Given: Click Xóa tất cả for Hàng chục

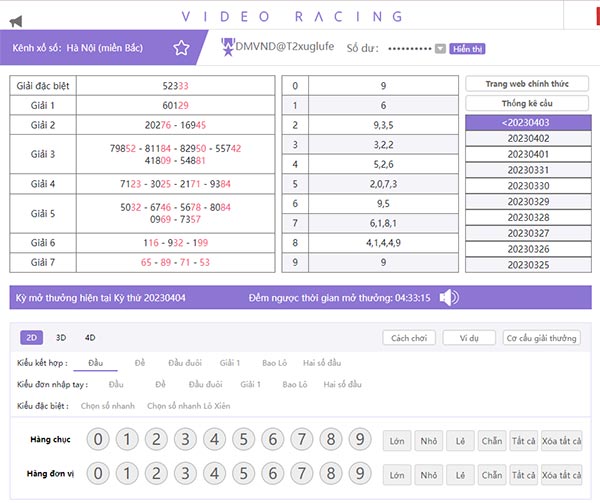Looking at the screenshot, I should pos(563,440).
